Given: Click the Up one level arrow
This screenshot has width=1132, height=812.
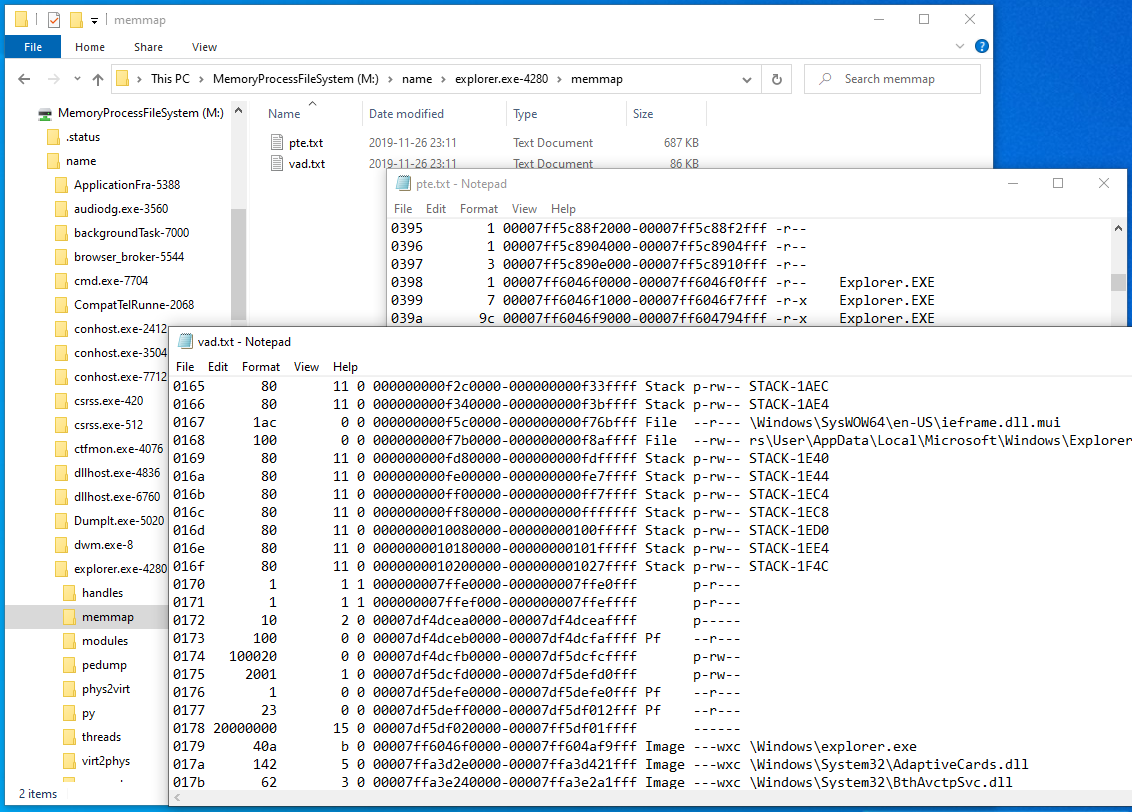Looking at the screenshot, I should point(98,79).
